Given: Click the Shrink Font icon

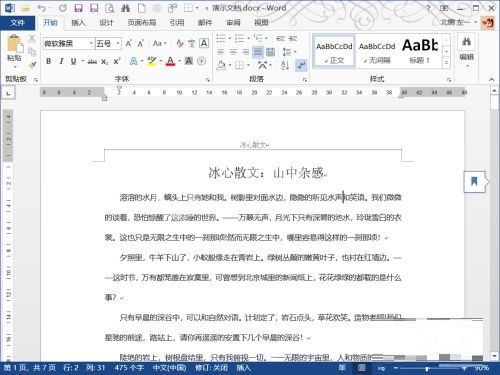Looking at the screenshot, I should pyautogui.click(x=141, y=43).
